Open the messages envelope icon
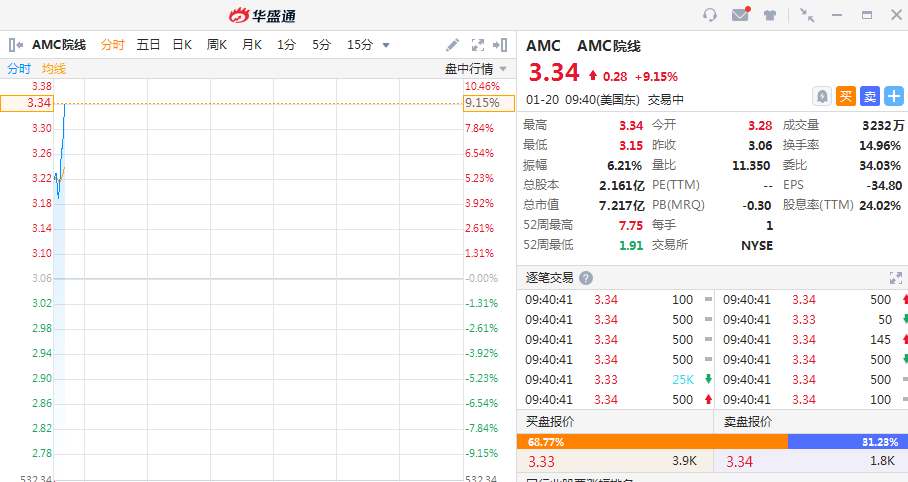Viewport: 908px width, 482px height. (x=740, y=15)
